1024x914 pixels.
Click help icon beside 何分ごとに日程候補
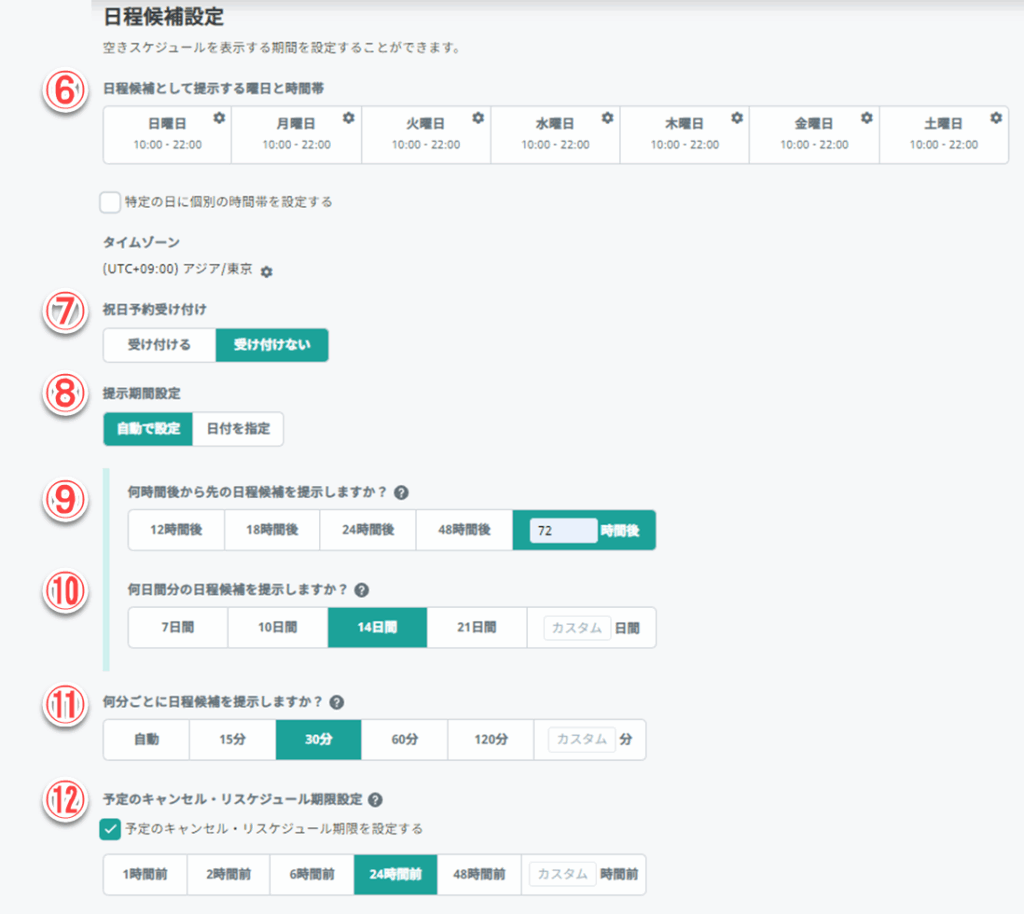[x=337, y=702]
